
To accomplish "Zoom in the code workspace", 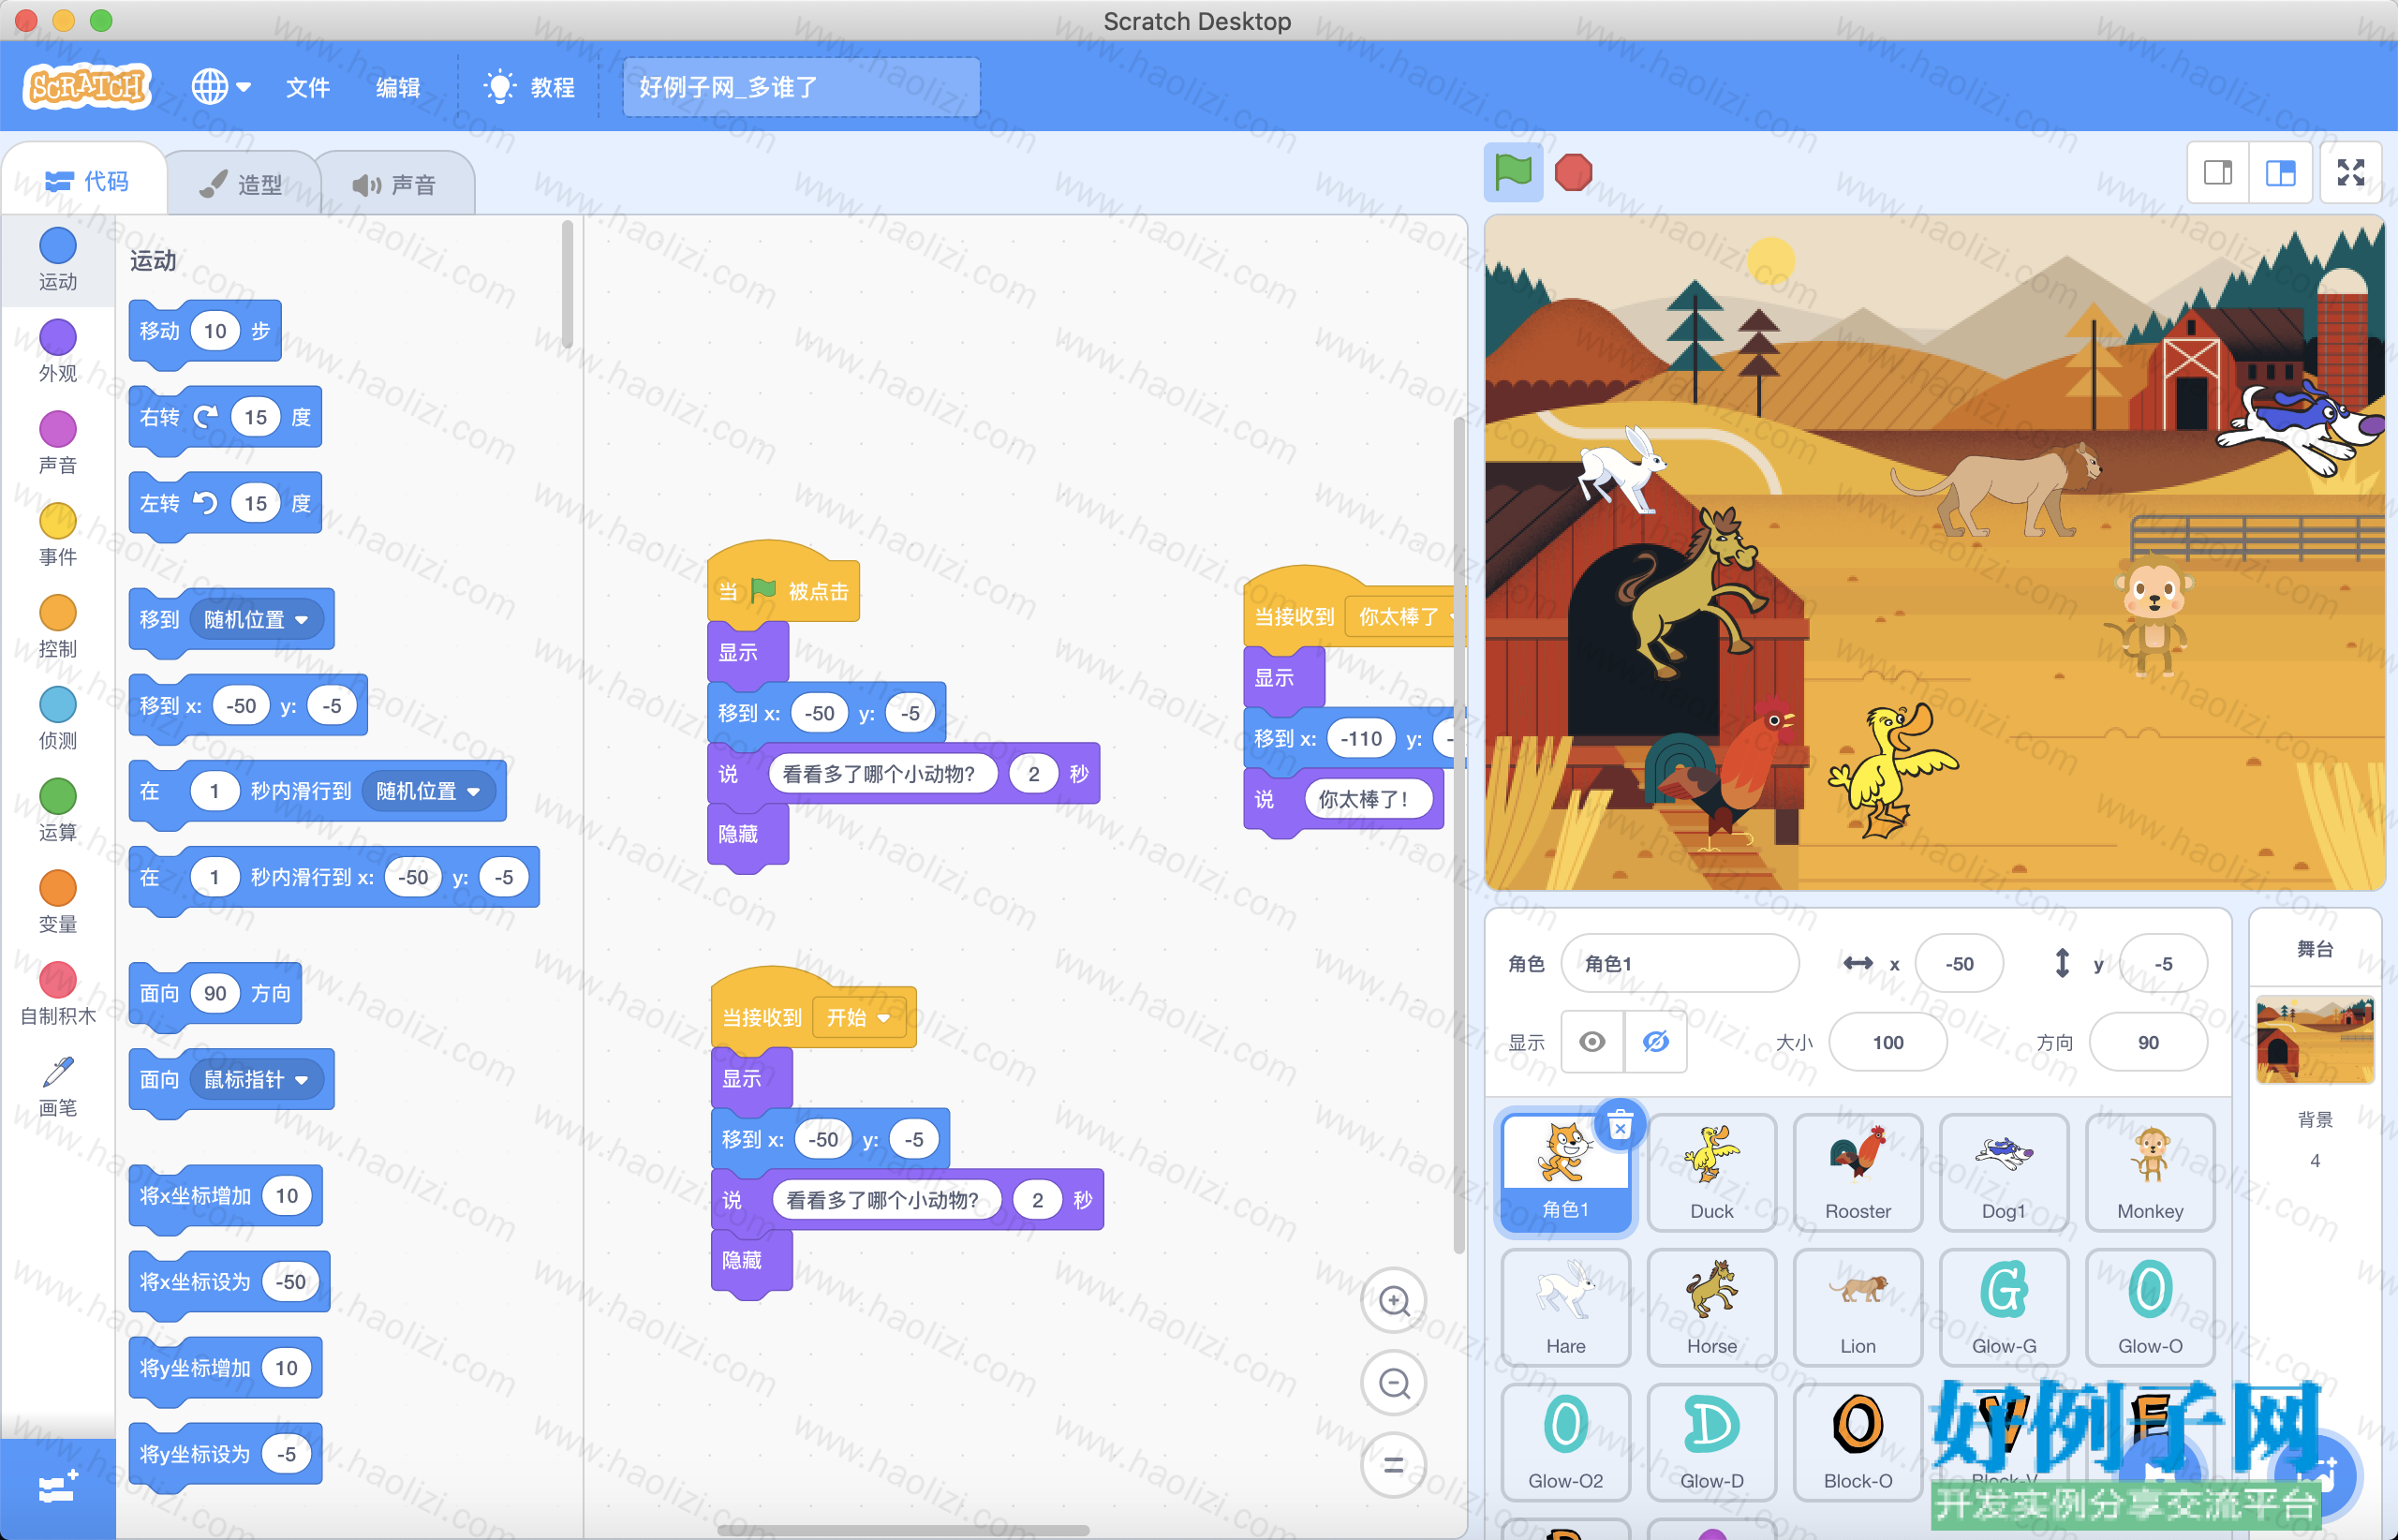I will 1394,1301.
